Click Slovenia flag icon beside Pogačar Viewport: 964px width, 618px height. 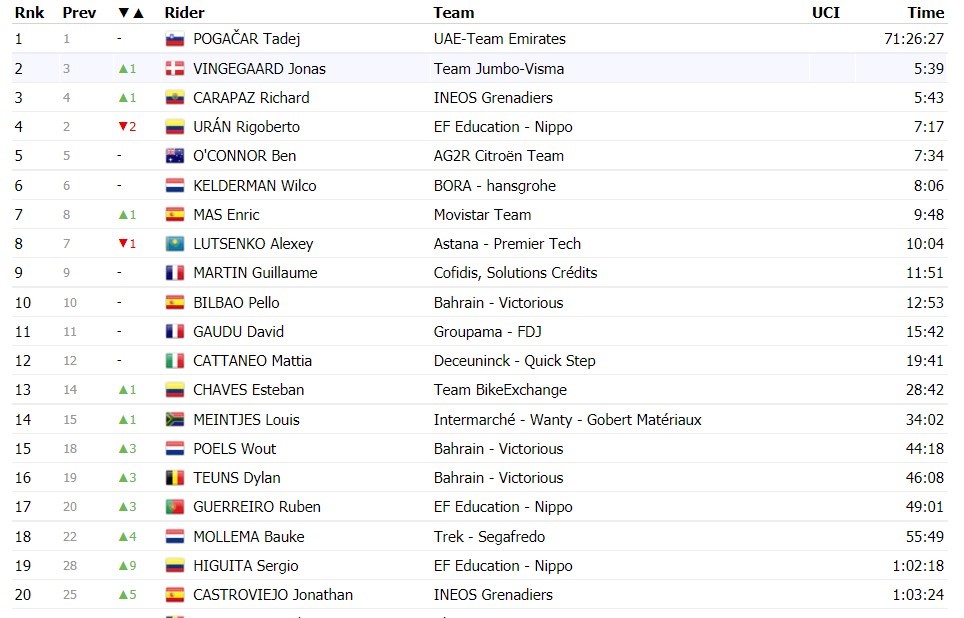point(174,39)
